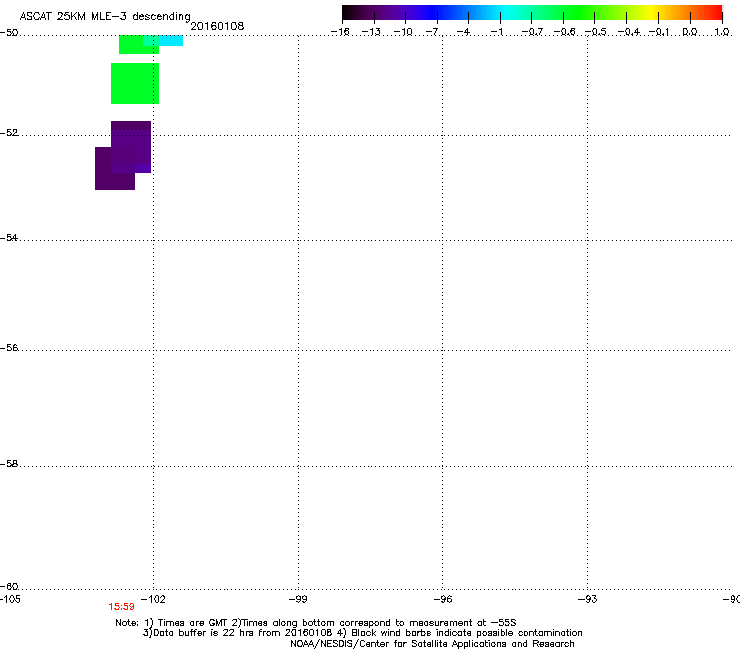Click the purple data patch crossing the -52 line
The image size is (740, 650).
(x=131, y=147)
